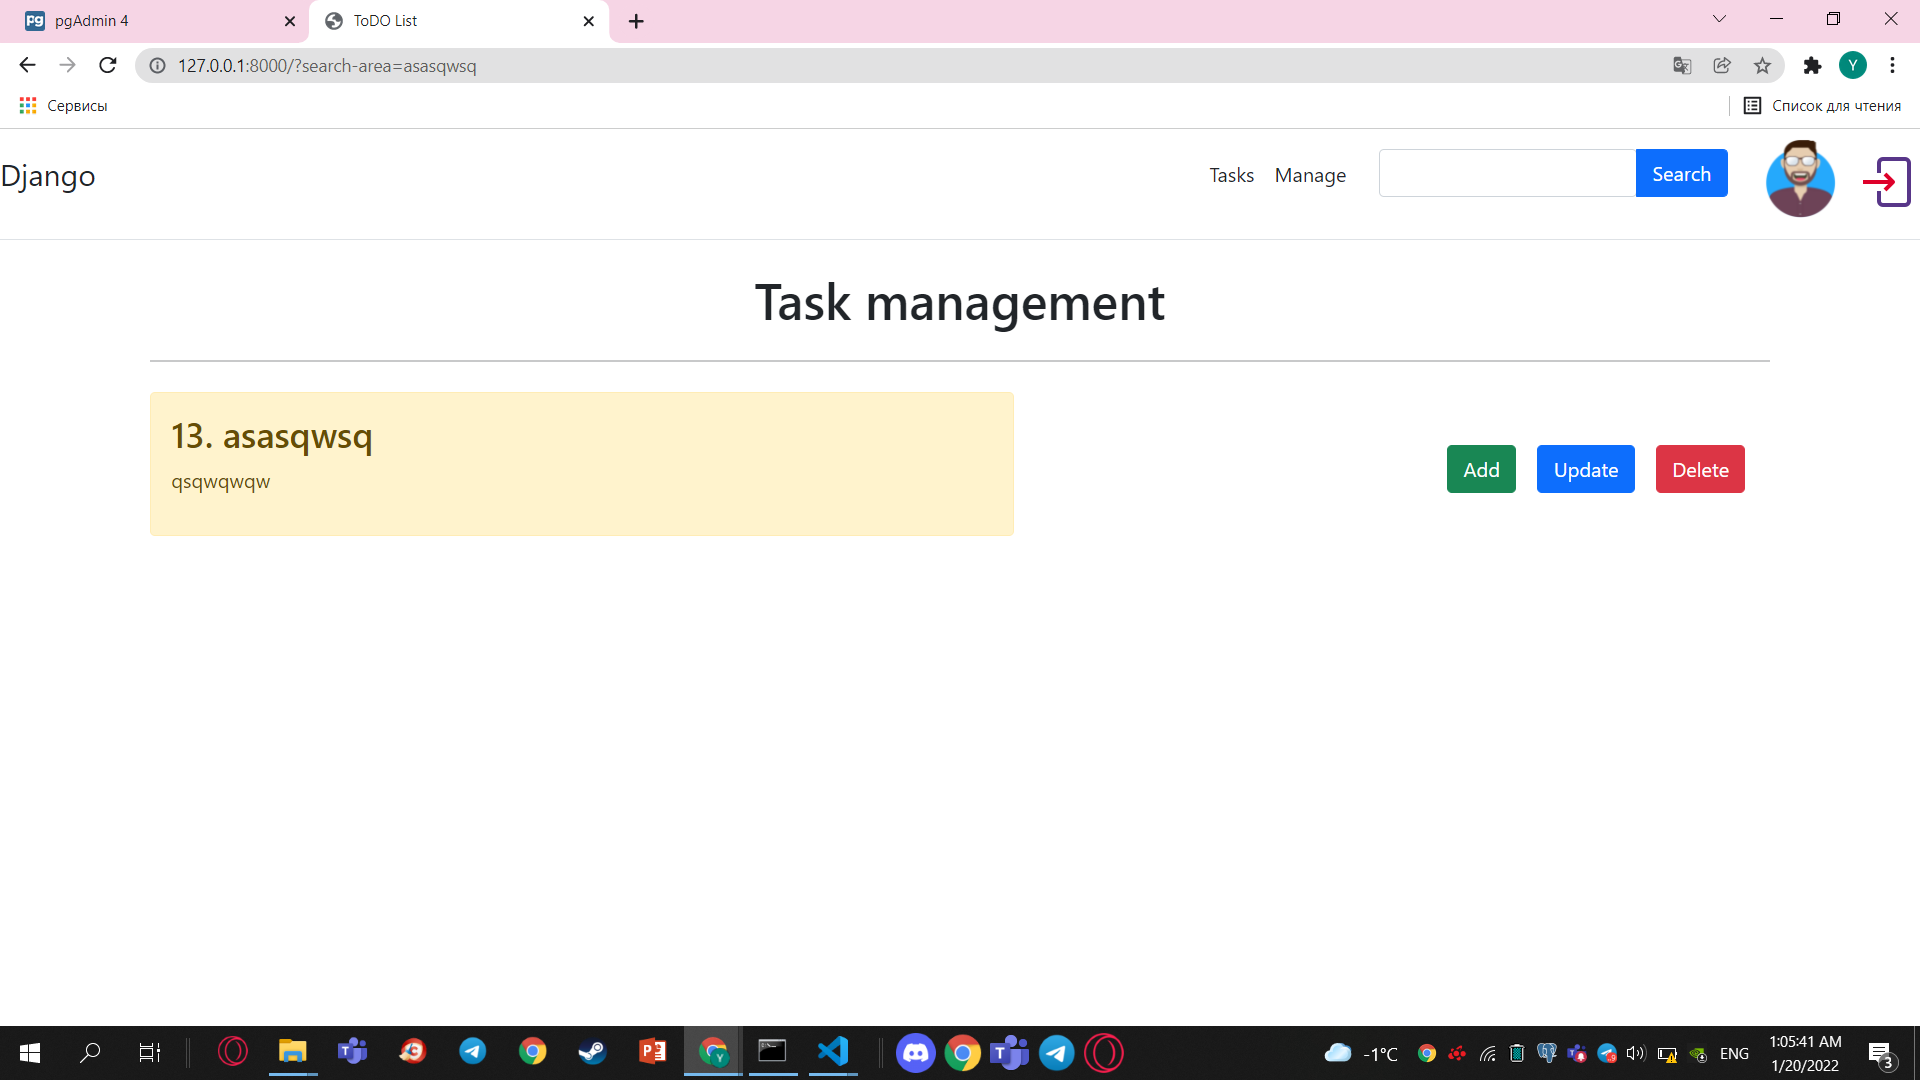Open the notification center icon

coord(1881,1054)
